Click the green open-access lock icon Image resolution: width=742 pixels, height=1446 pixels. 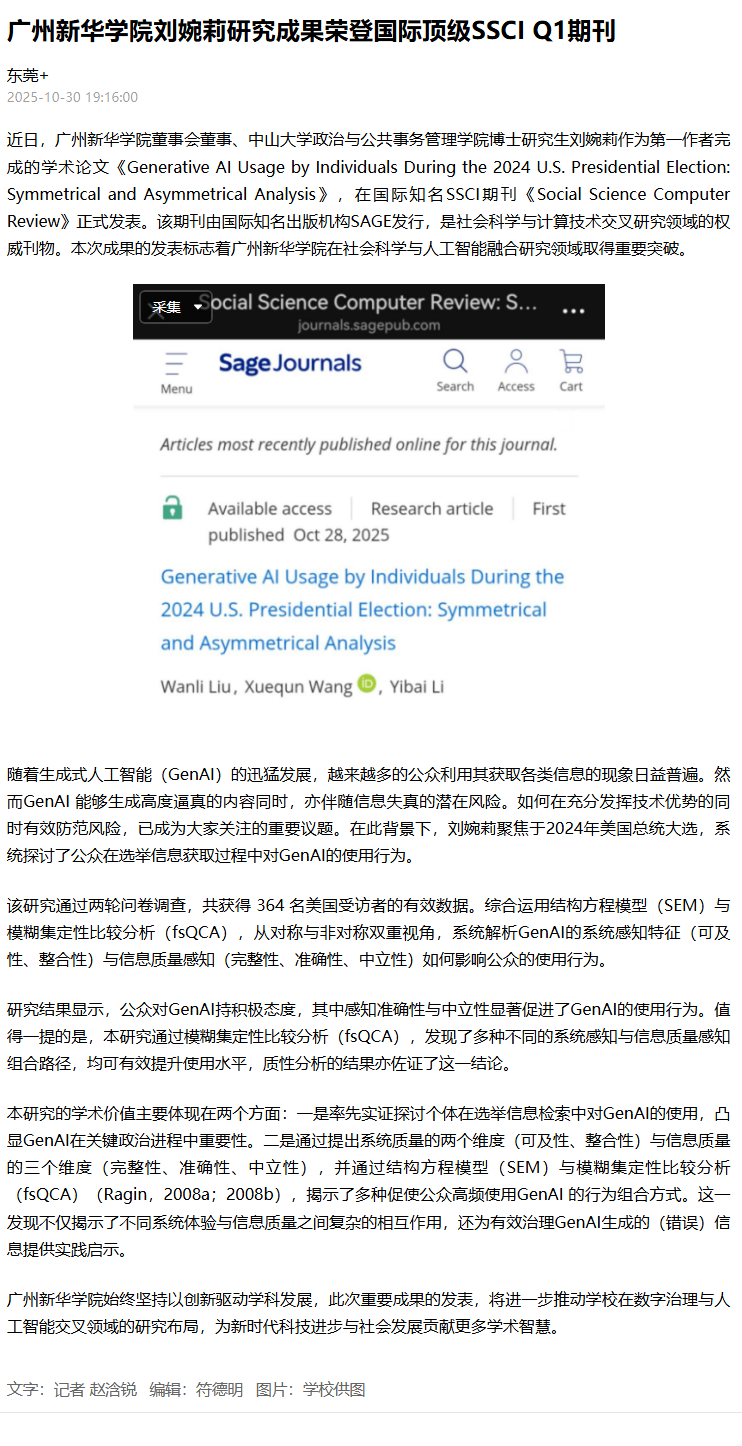[172, 508]
